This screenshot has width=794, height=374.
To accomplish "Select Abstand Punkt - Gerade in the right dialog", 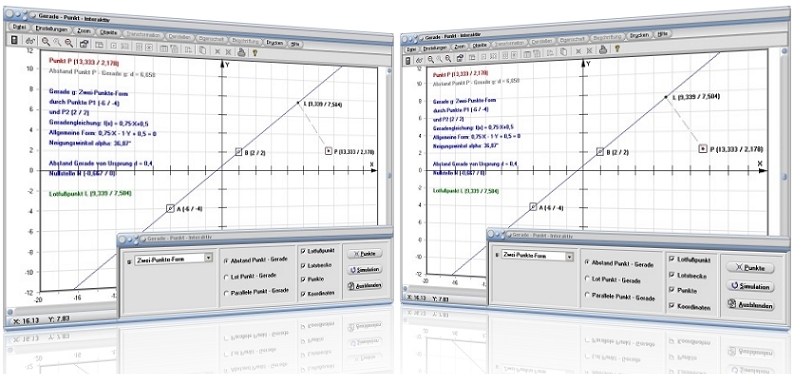I will click(x=587, y=262).
